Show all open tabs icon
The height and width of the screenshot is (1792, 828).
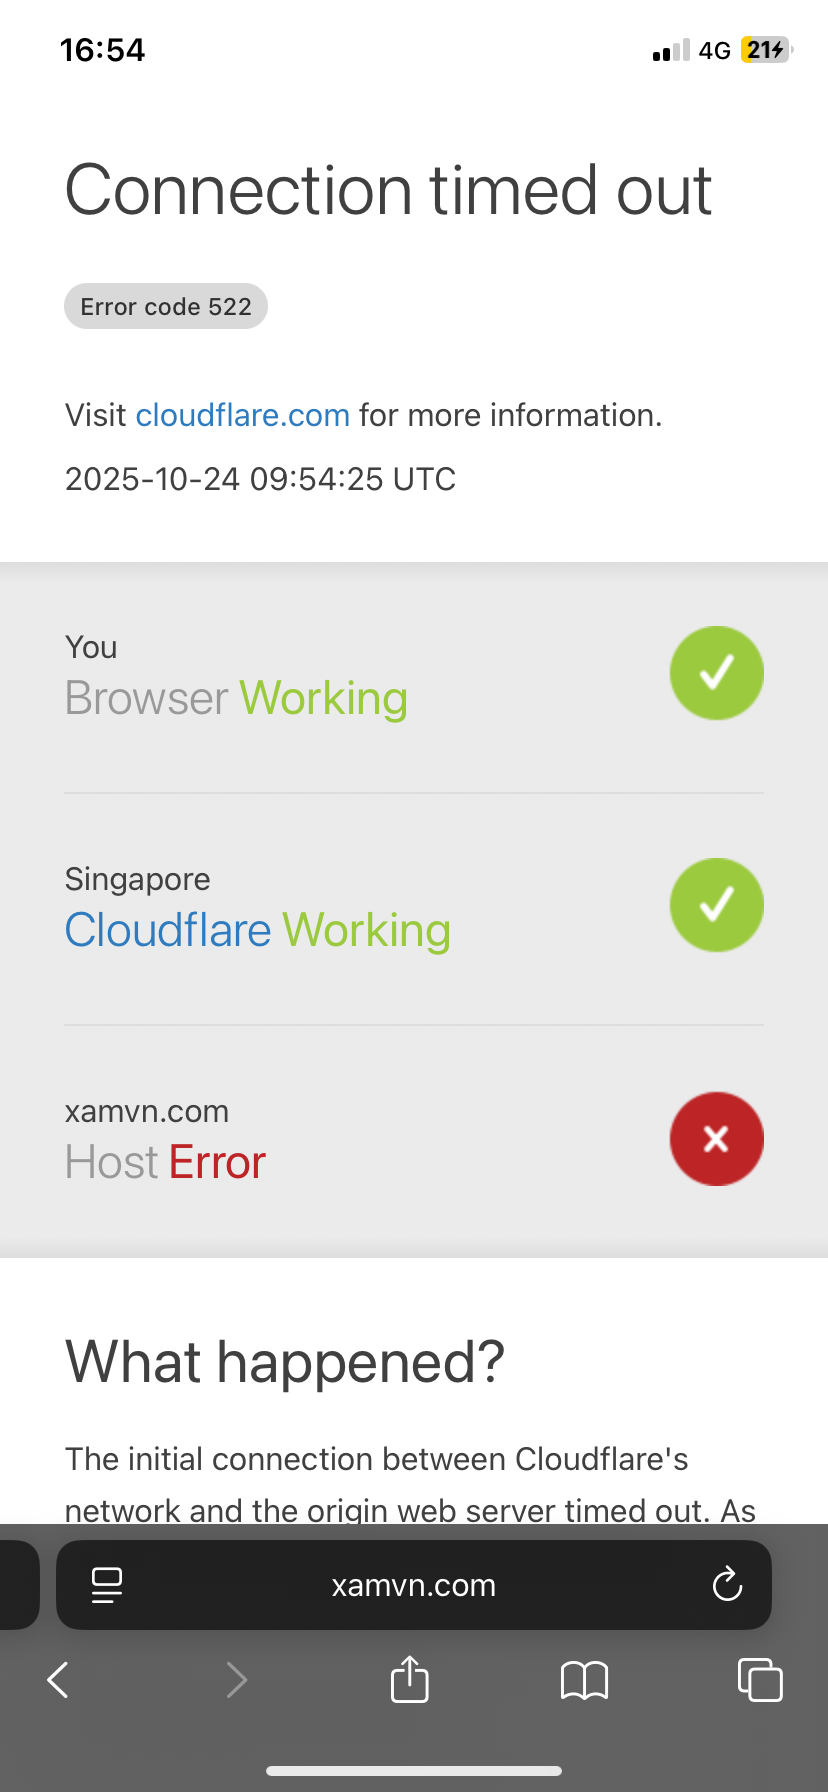point(760,1679)
